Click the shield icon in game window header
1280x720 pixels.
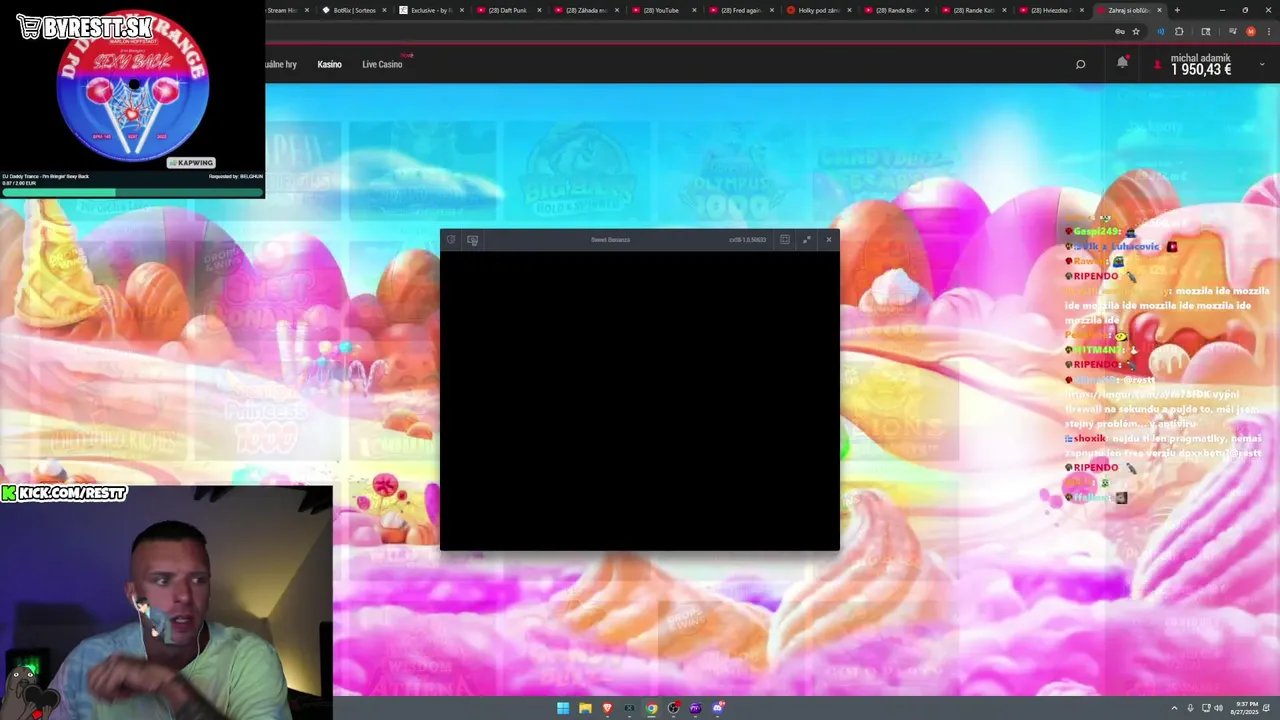tap(451, 240)
